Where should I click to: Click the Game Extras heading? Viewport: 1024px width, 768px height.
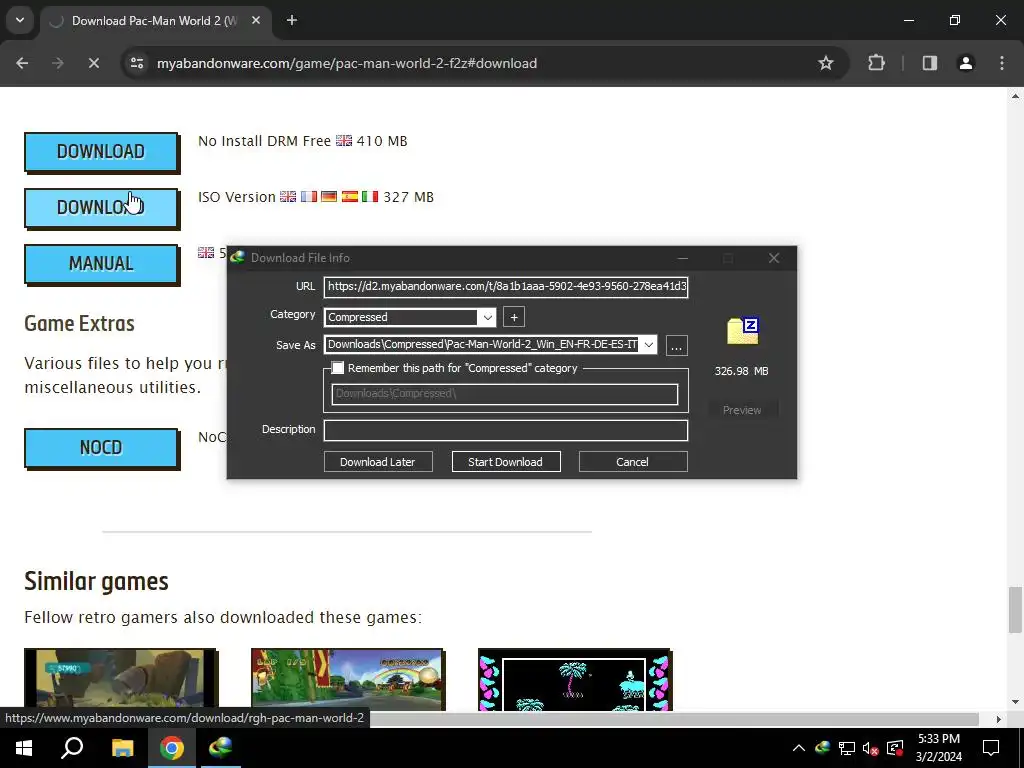[80, 324]
